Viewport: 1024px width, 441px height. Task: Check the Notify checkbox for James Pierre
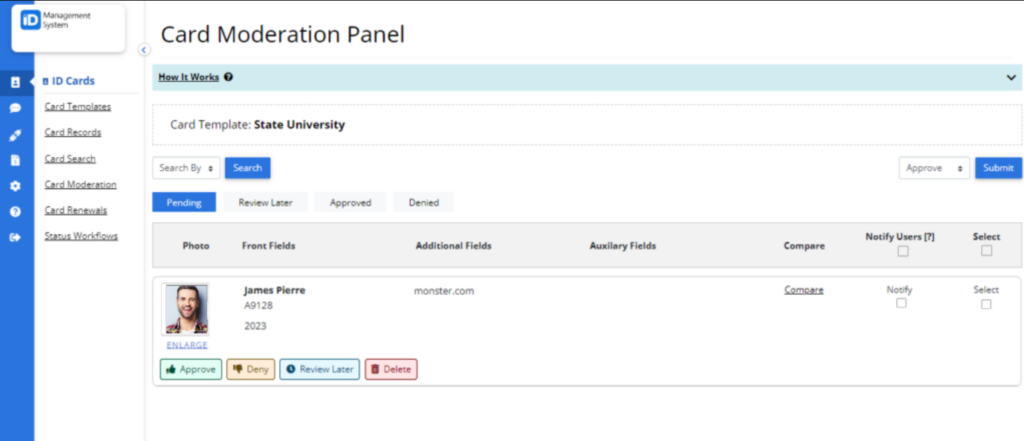point(901,303)
